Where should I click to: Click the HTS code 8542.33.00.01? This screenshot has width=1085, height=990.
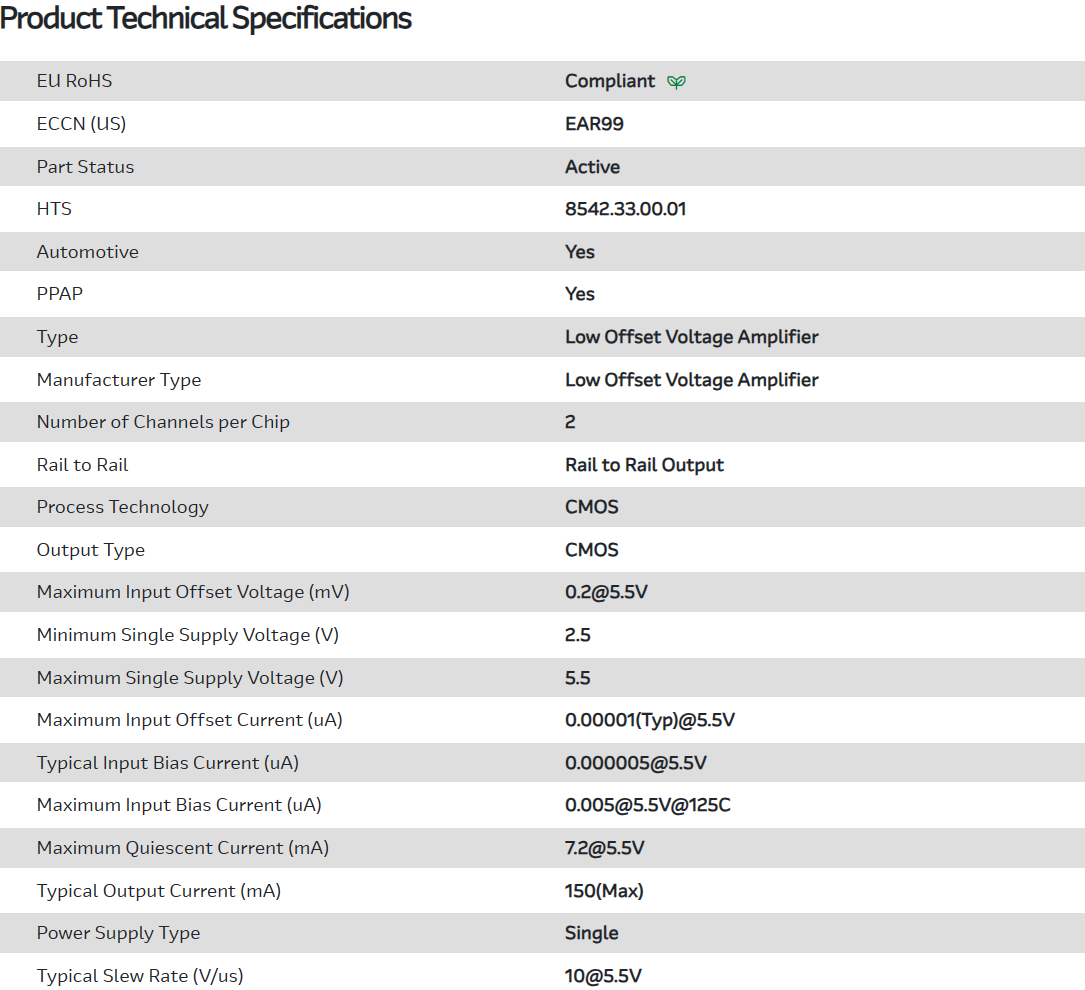[x=625, y=209]
